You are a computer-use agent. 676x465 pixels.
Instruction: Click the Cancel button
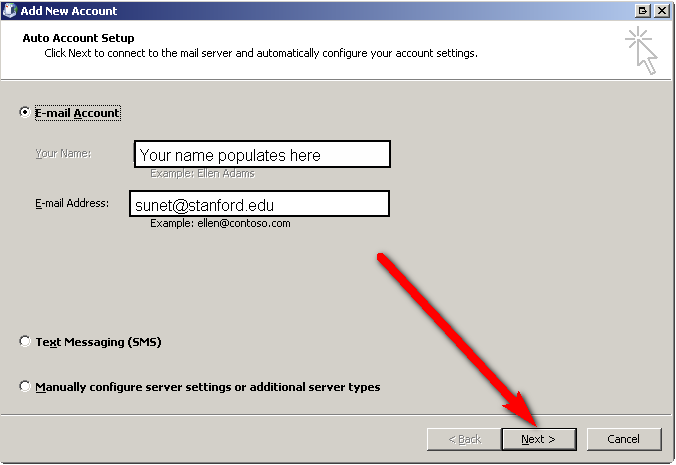(623, 439)
